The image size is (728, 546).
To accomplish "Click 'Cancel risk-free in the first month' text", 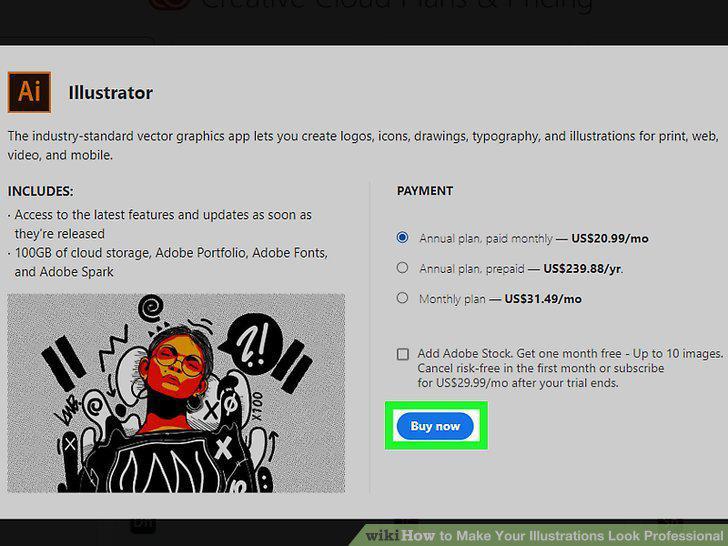I will click(540, 368).
